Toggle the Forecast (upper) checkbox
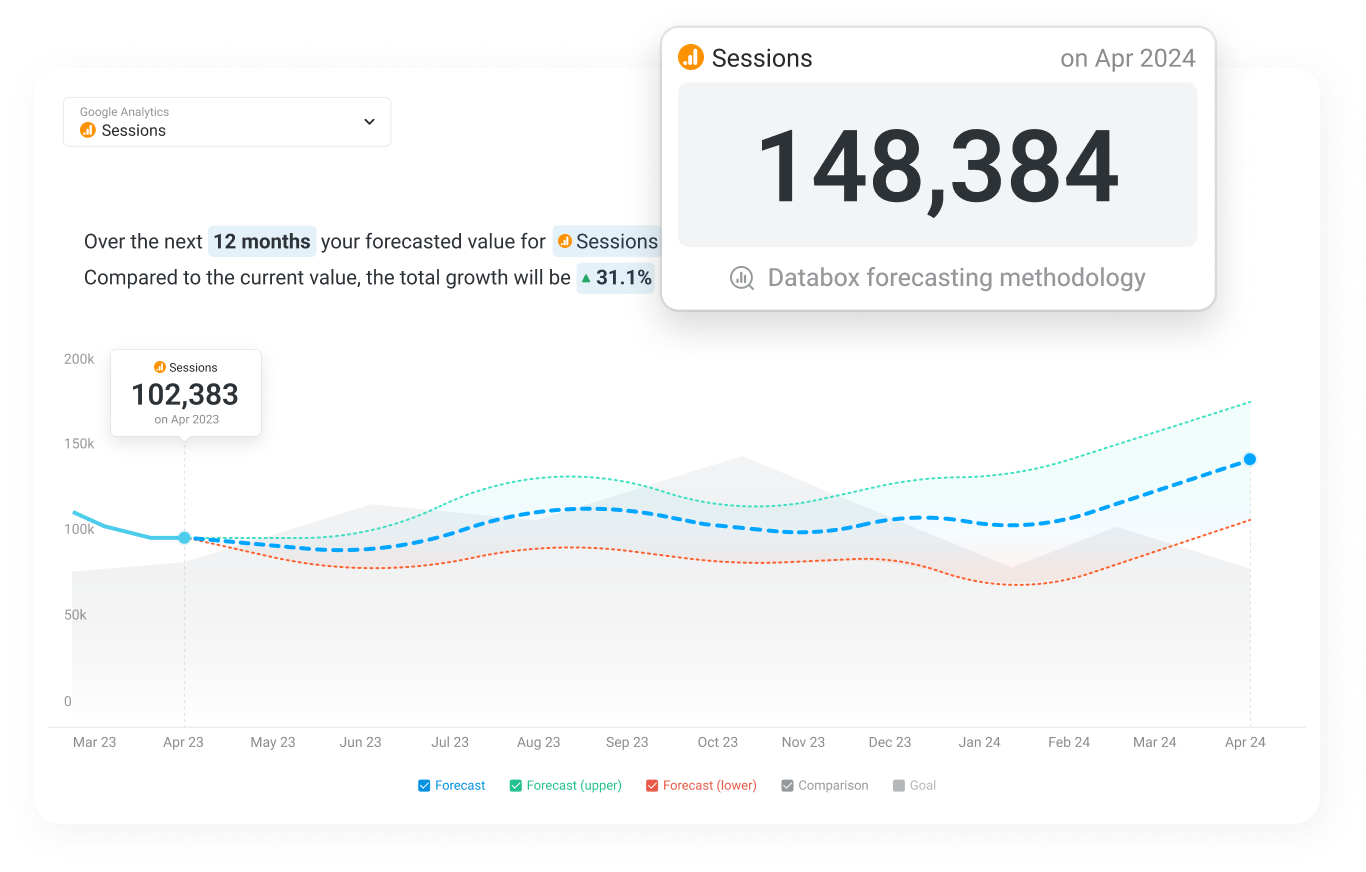Screen dimensions: 1366x872 point(516,786)
